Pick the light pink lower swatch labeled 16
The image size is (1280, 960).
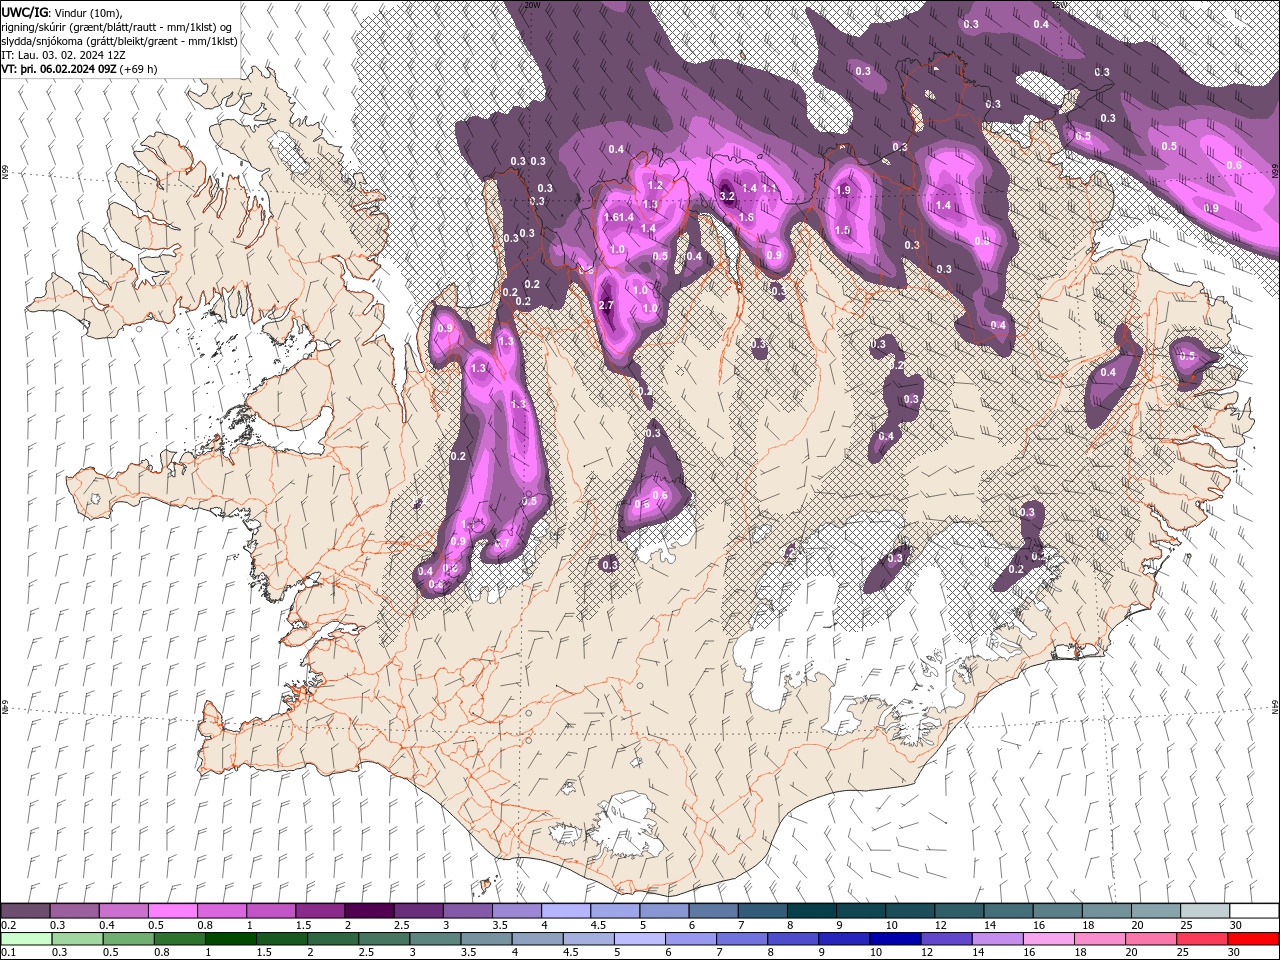tap(1047, 939)
